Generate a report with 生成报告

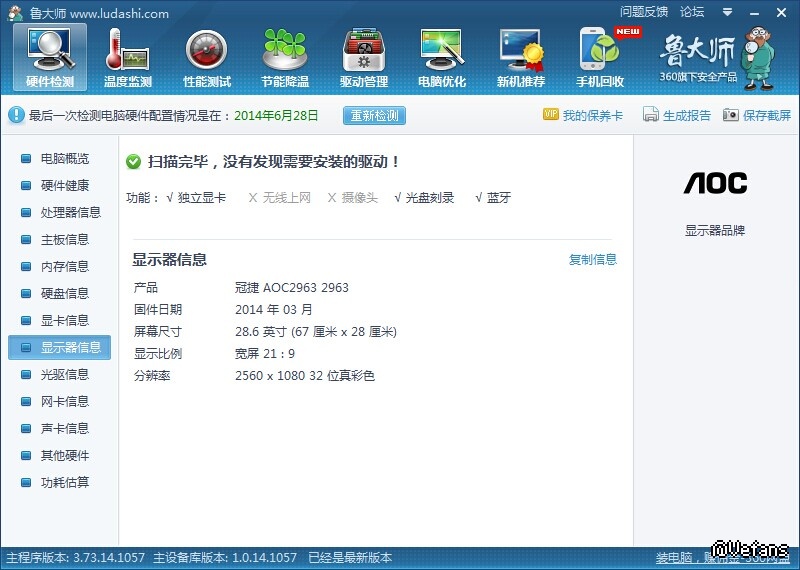pos(677,115)
